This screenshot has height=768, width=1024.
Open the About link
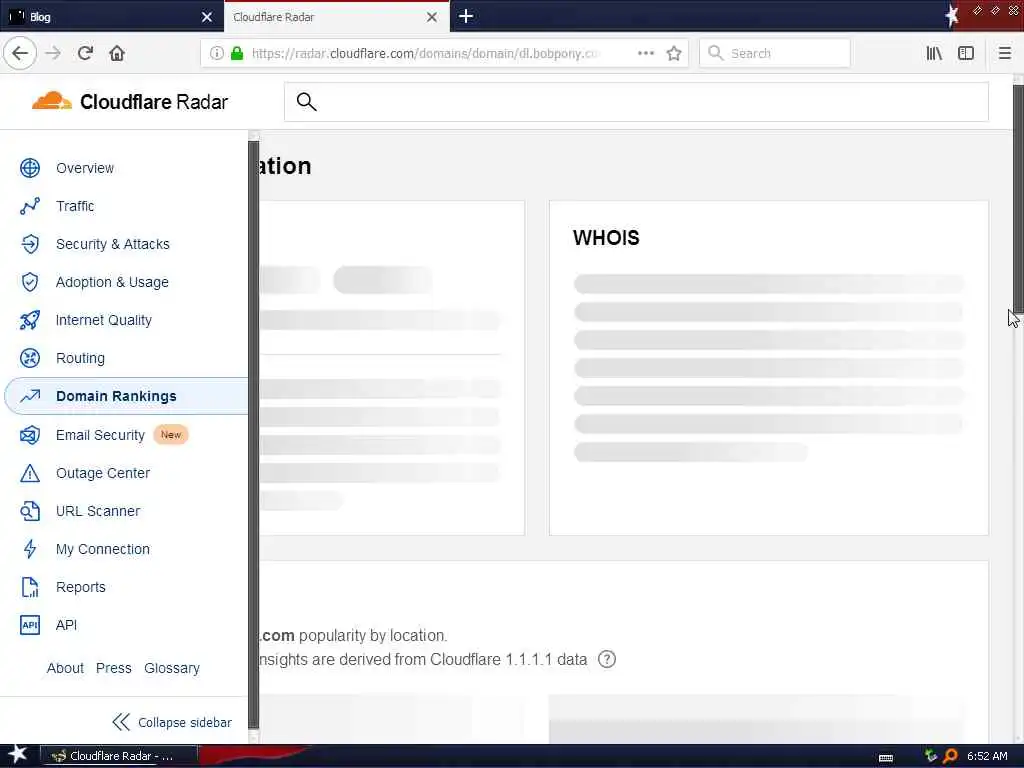point(65,668)
